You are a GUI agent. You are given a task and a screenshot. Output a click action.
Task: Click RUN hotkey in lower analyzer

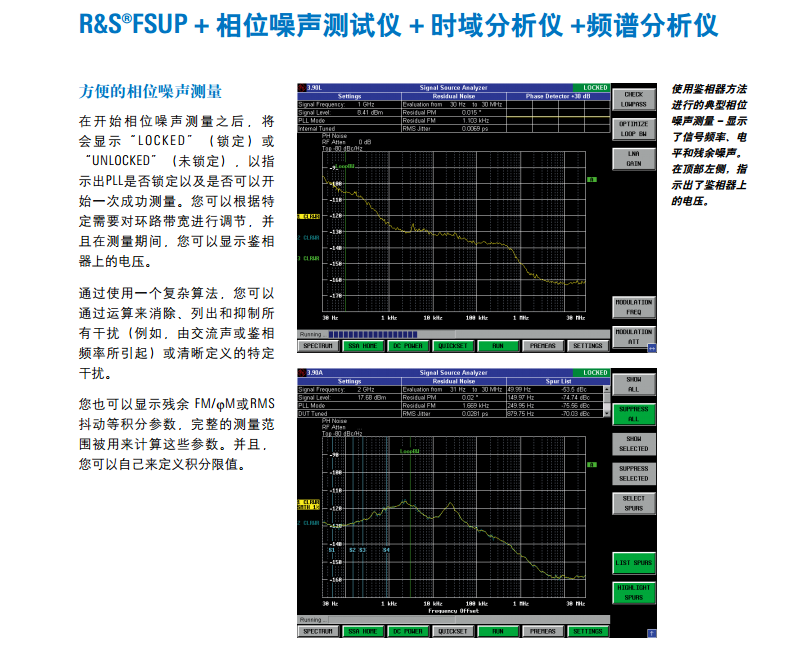coord(498,631)
